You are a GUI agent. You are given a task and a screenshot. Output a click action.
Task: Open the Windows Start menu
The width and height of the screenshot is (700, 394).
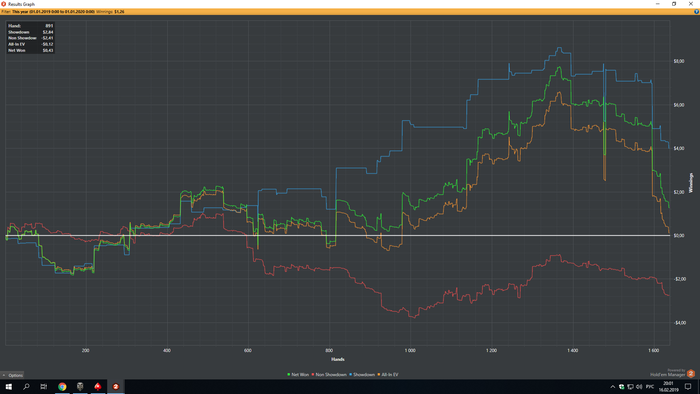click(x=8, y=386)
